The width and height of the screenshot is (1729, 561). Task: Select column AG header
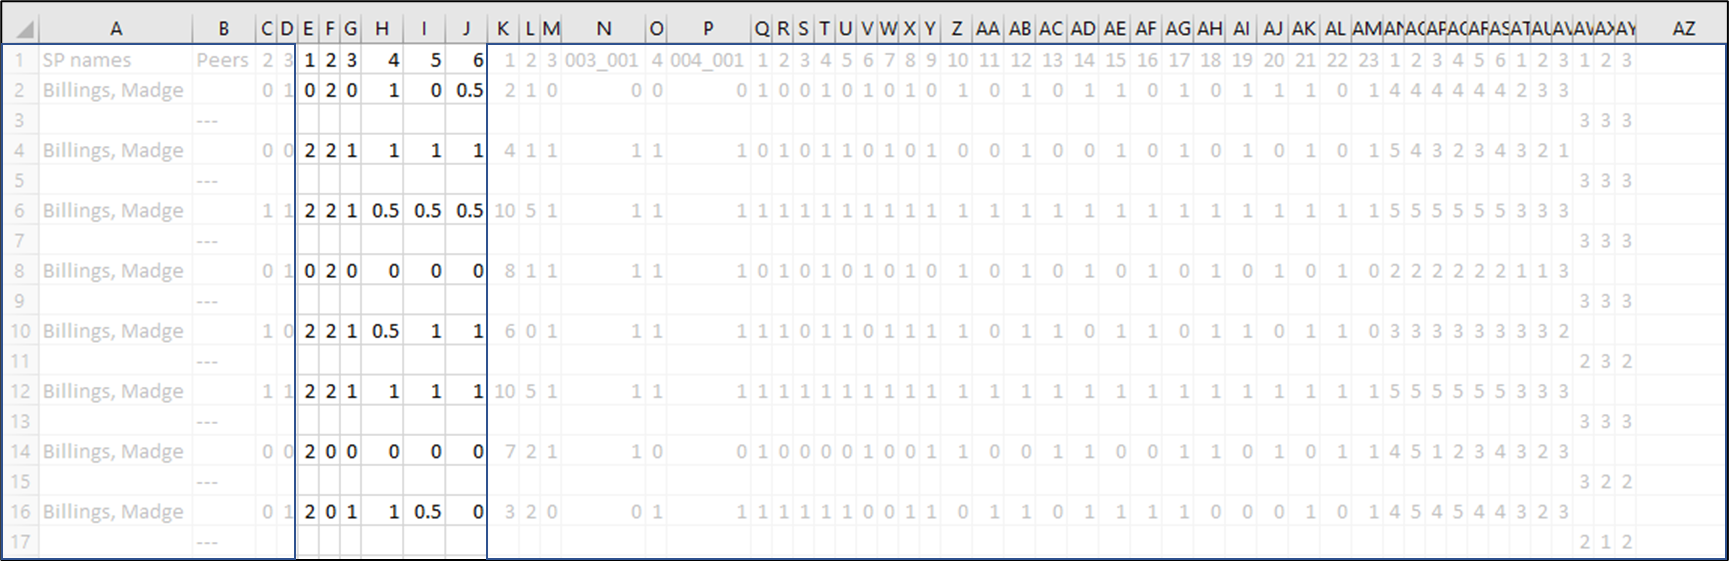(1178, 29)
